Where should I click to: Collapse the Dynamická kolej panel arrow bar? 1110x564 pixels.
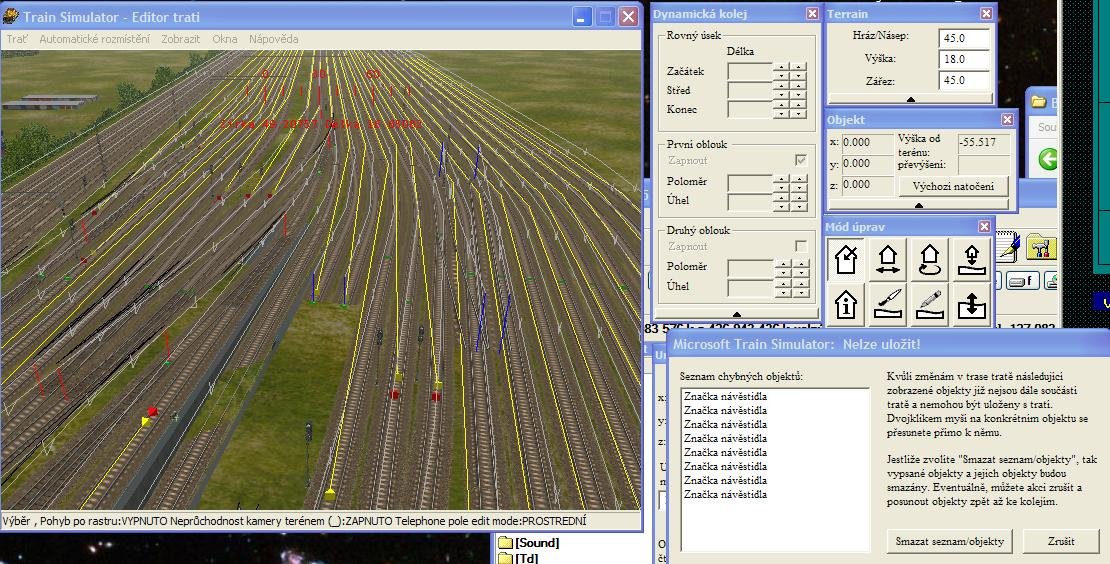(x=736, y=313)
